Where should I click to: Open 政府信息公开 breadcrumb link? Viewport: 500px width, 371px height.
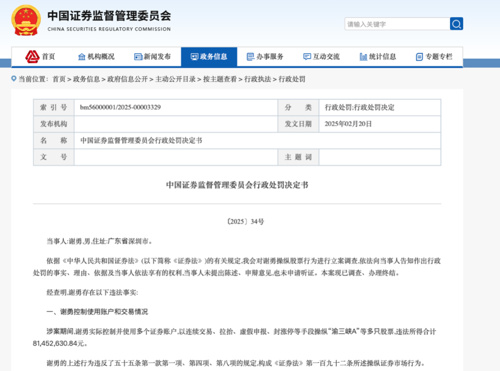(128, 79)
